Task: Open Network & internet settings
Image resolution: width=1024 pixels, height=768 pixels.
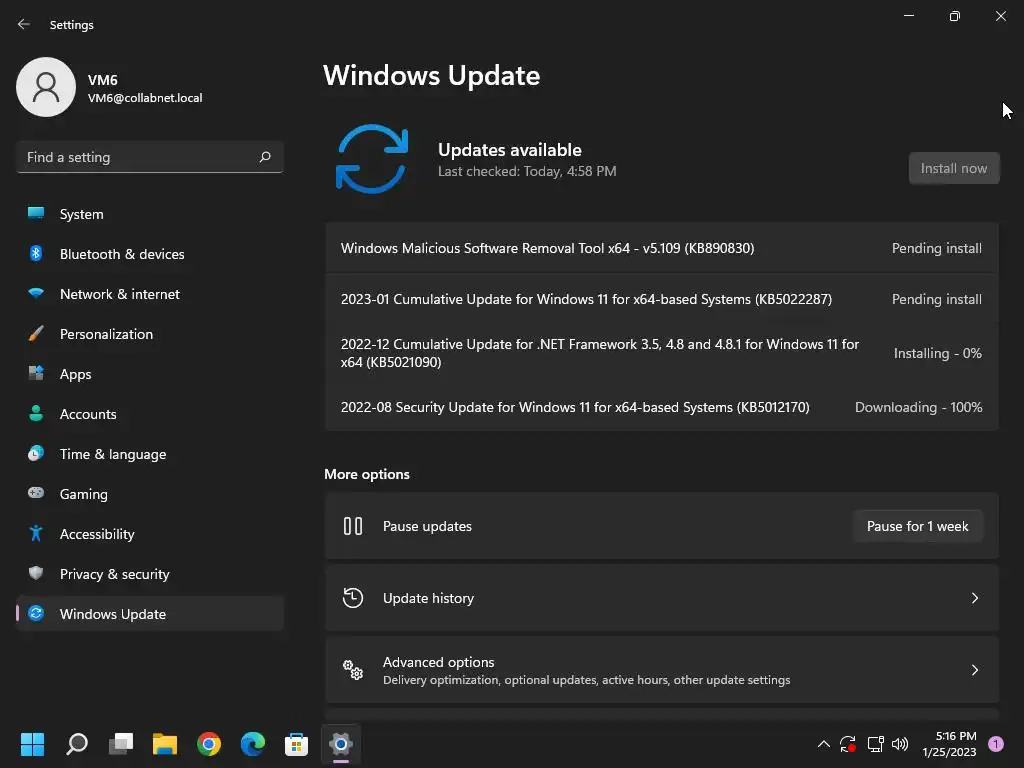Action: [150, 294]
